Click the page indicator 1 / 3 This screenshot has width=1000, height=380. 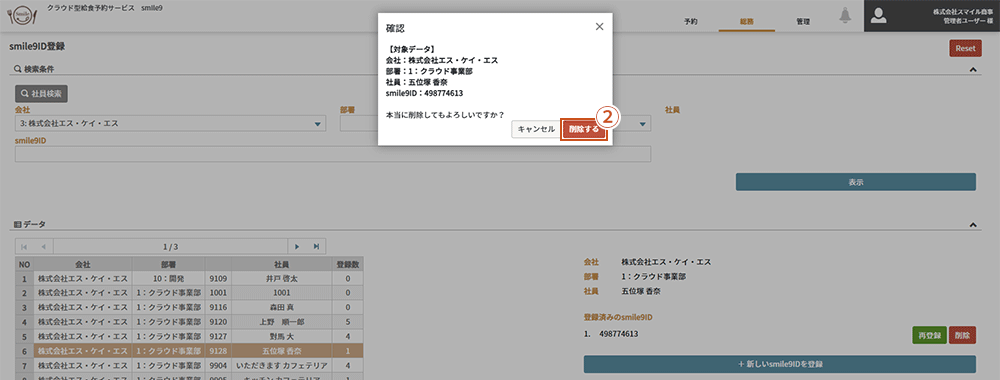click(x=170, y=246)
